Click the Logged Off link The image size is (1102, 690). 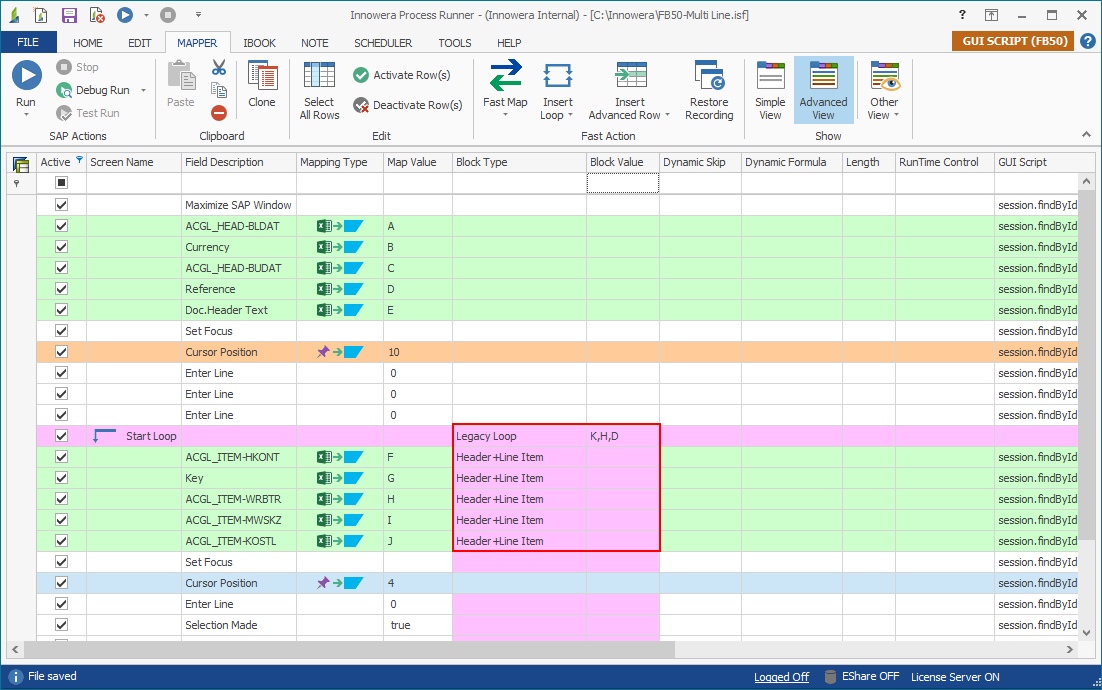click(x=781, y=677)
